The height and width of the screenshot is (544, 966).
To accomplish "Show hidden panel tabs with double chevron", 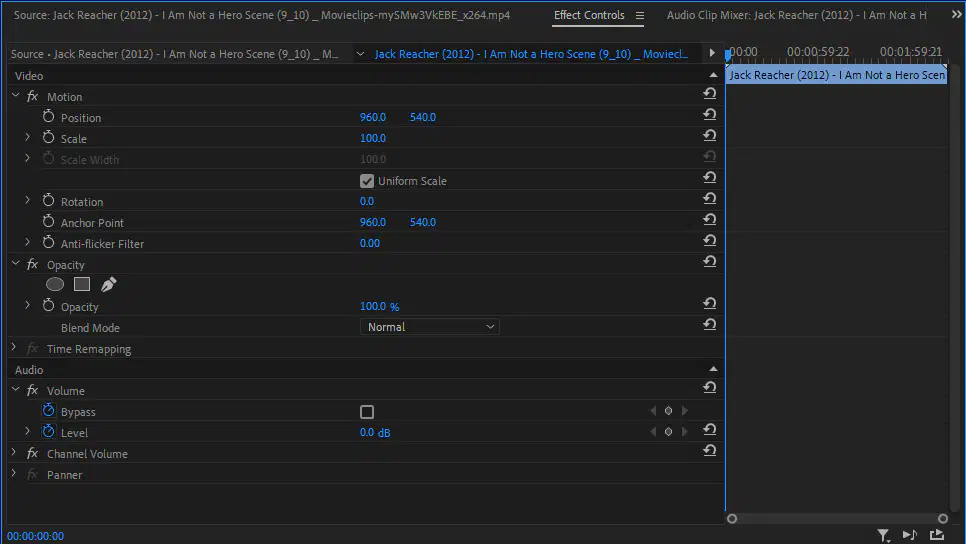I will click(x=956, y=14).
